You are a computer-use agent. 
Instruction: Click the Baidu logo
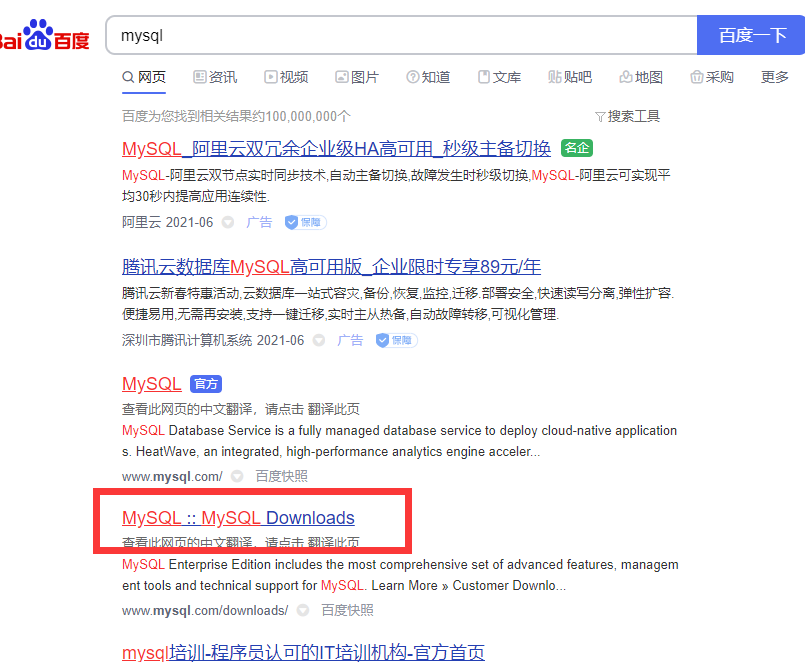tap(45, 35)
